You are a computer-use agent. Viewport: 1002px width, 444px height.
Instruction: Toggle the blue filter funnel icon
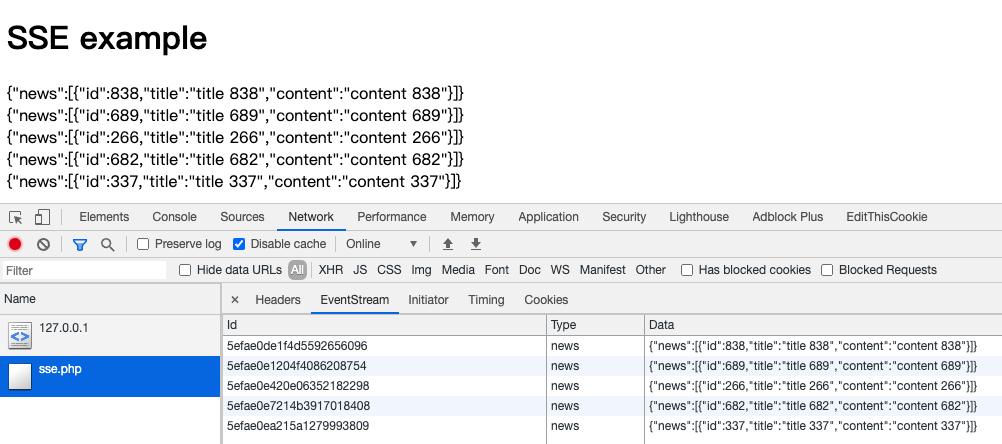pyautogui.click(x=80, y=244)
